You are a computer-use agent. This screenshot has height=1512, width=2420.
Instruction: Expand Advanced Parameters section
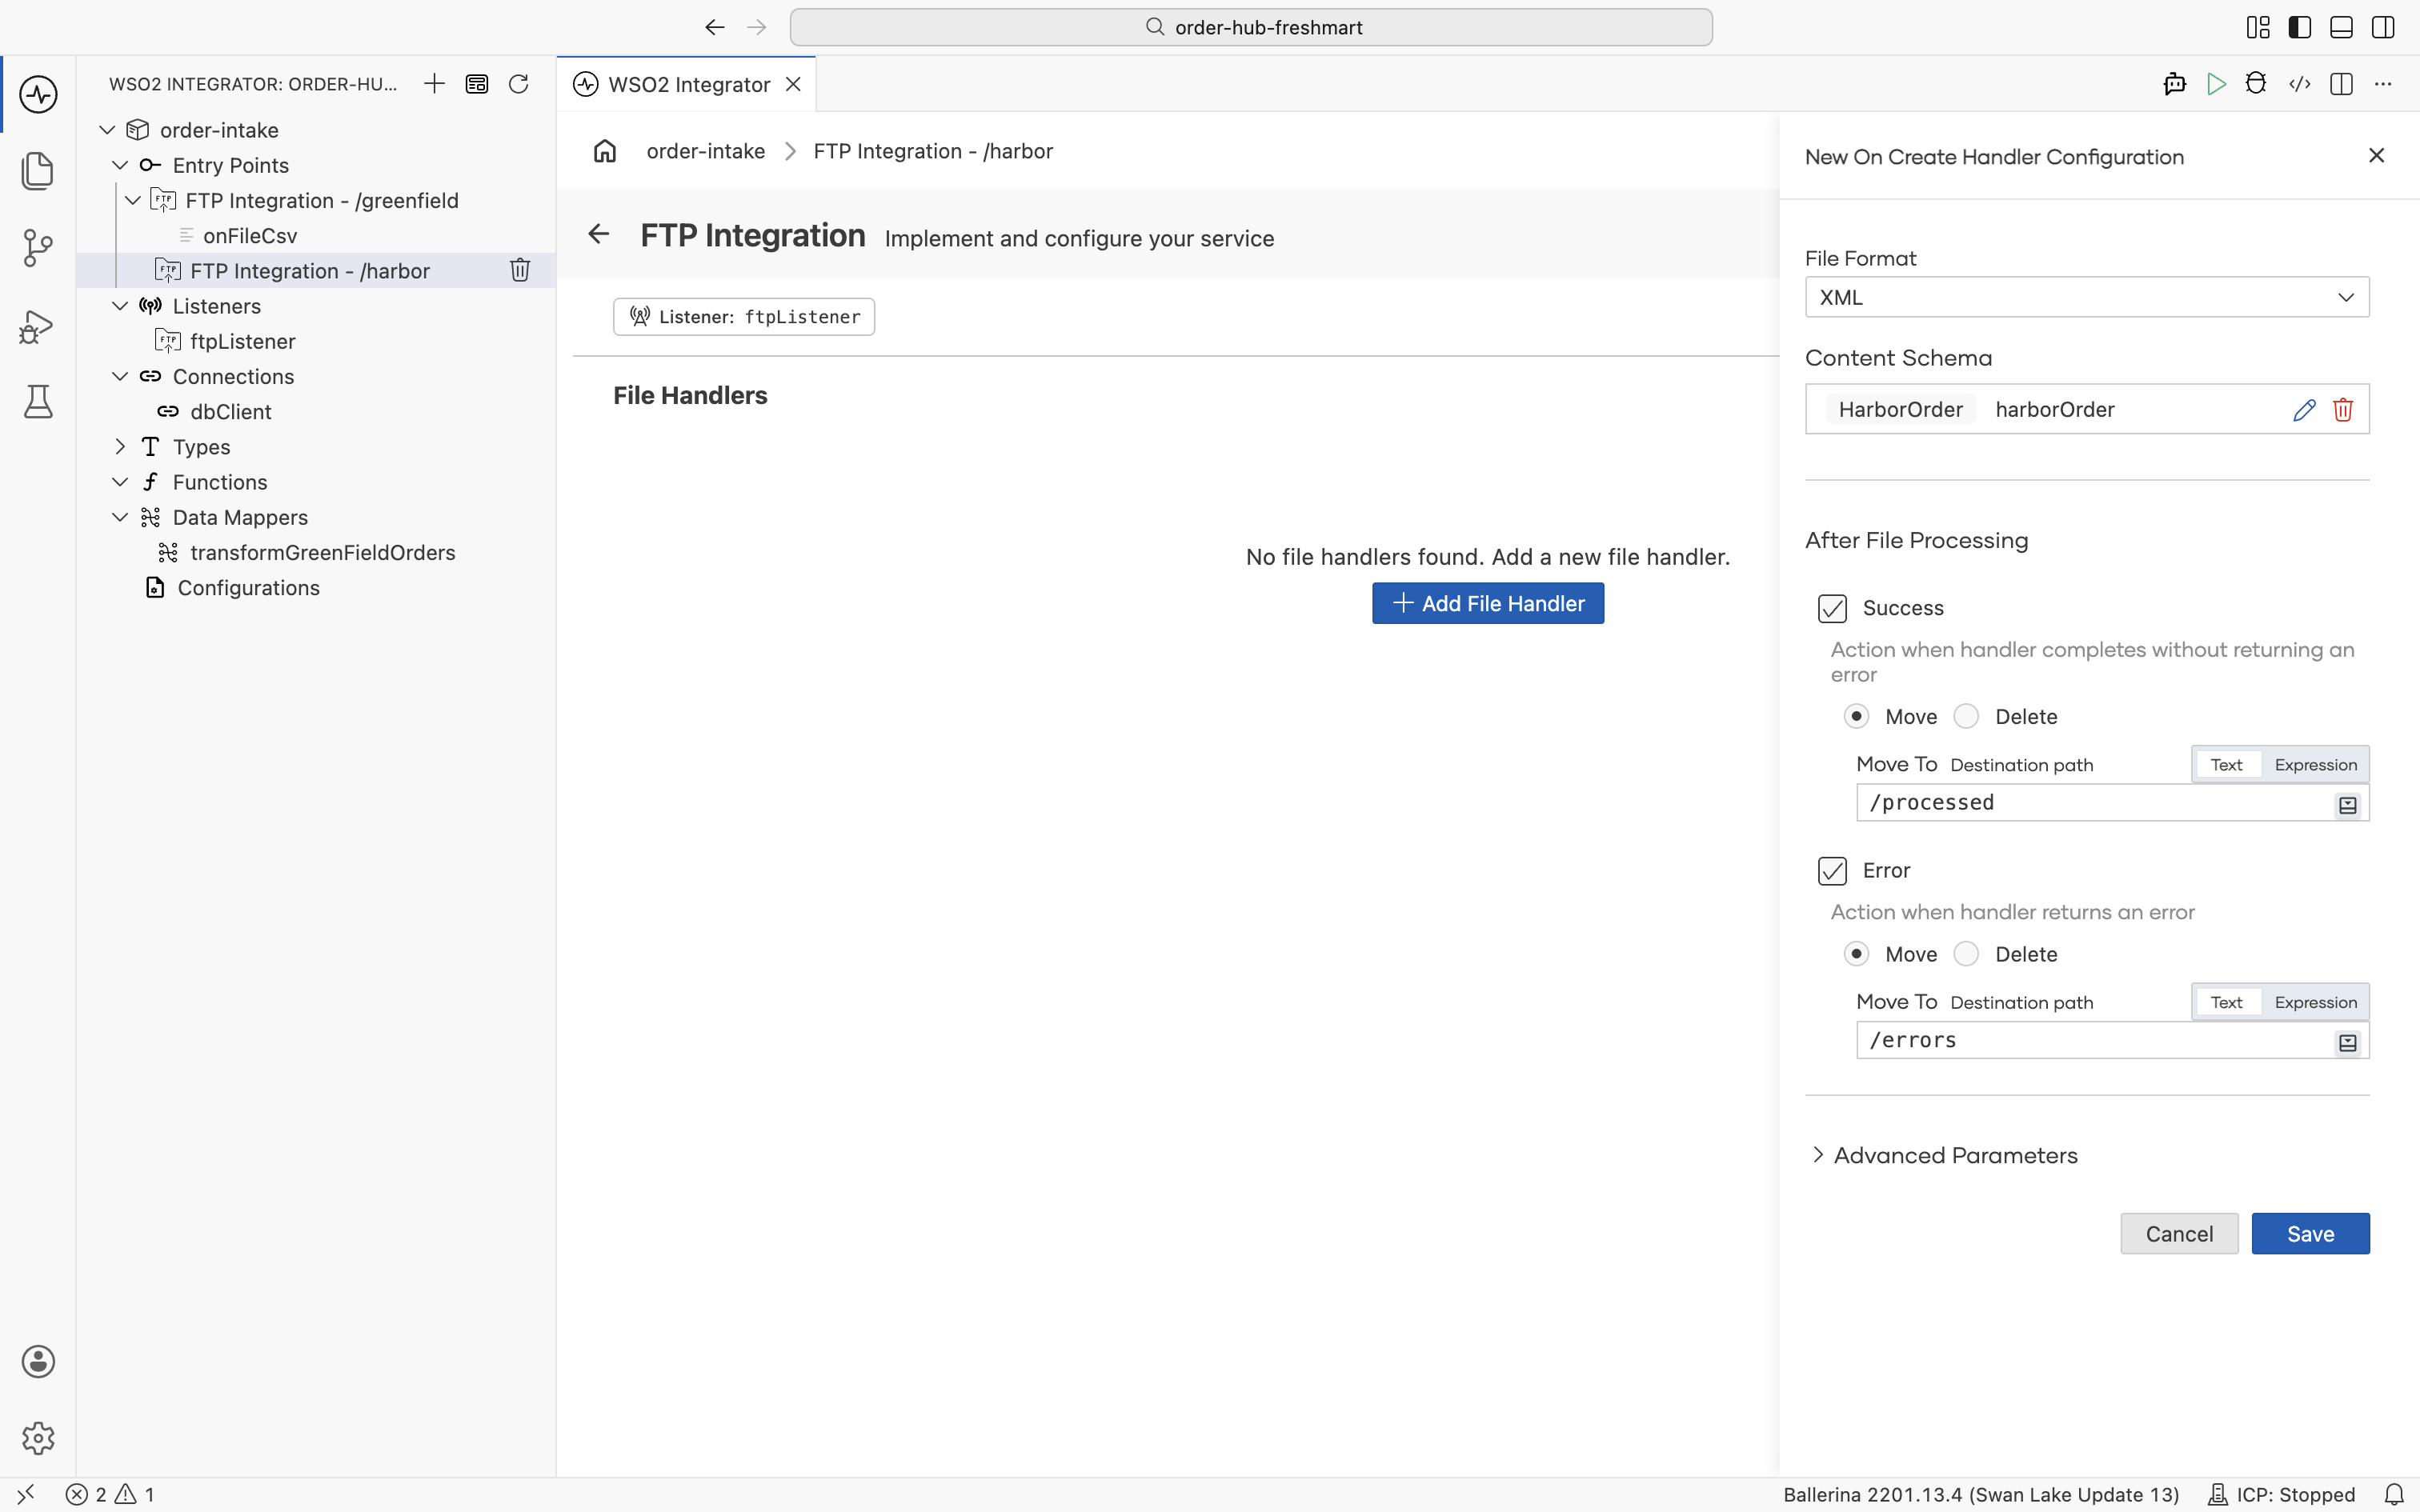[1945, 1155]
